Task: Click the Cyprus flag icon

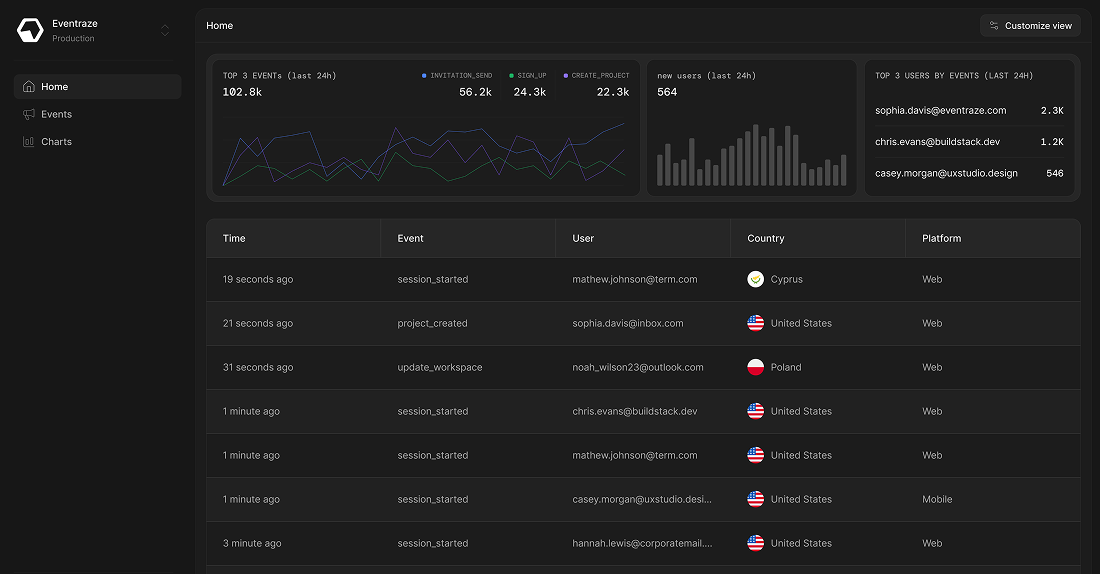Action: tap(756, 279)
